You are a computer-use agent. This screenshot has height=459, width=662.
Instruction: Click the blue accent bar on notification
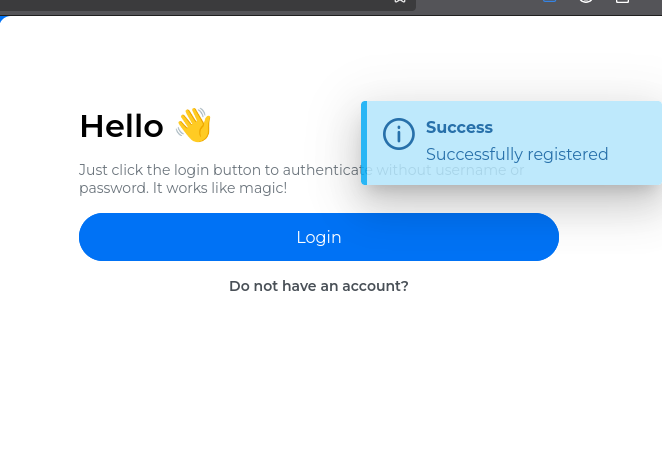pos(364,143)
